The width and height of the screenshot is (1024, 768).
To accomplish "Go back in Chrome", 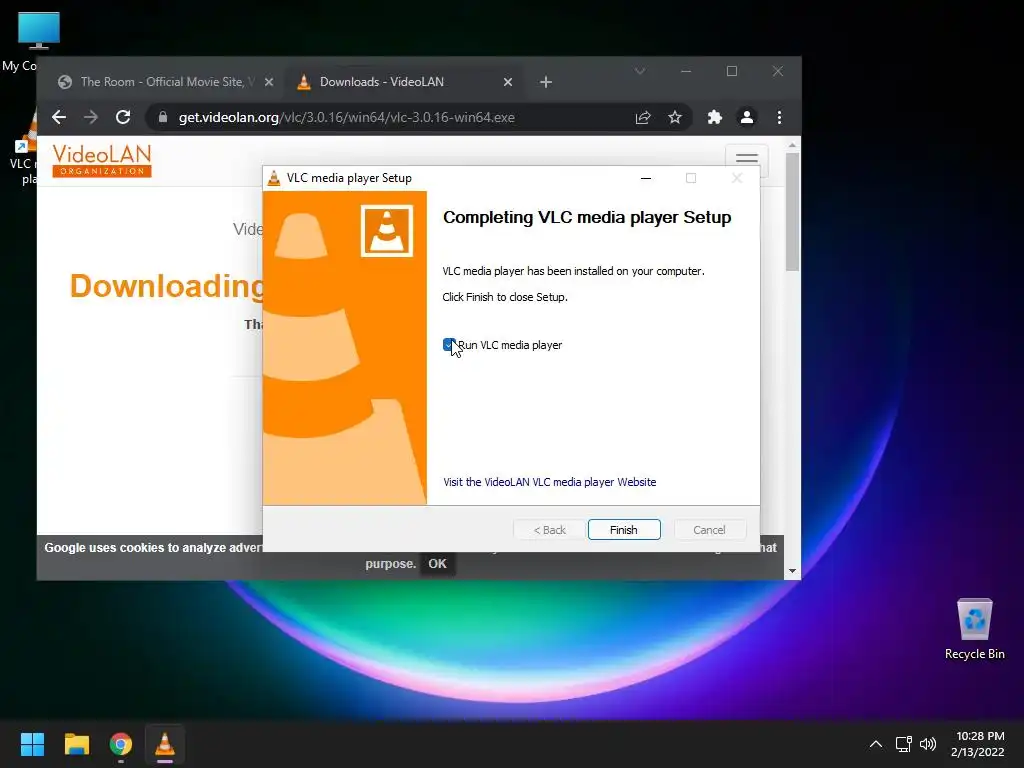I will point(59,118).
